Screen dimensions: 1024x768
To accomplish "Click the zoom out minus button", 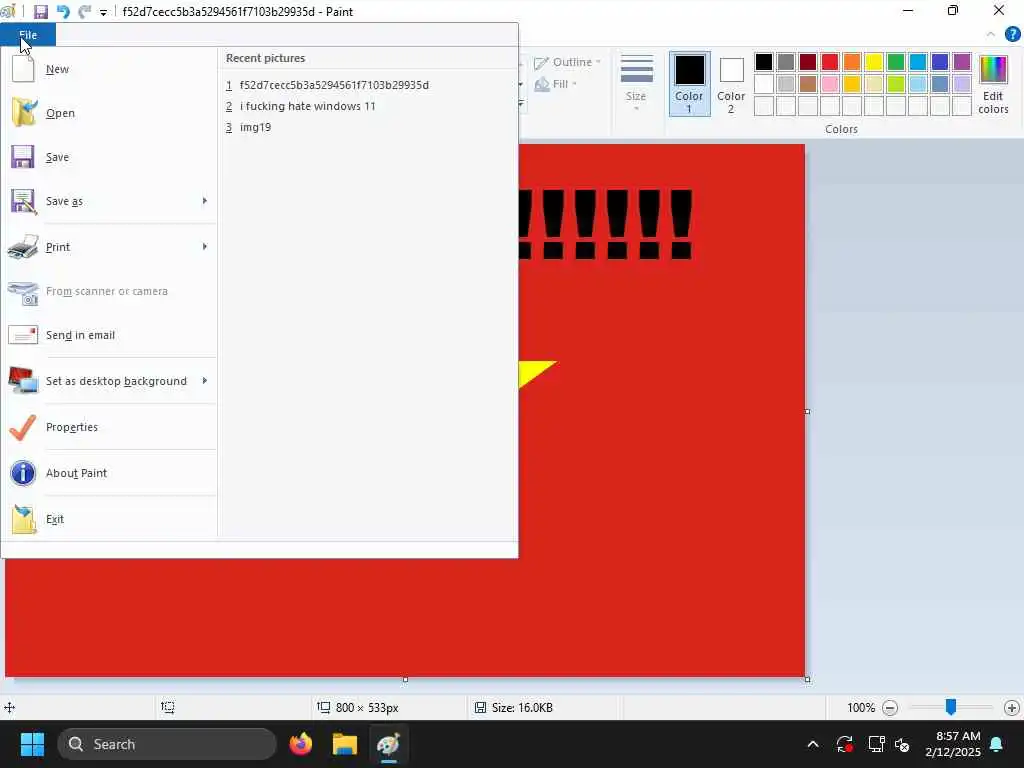I will click(889, 707).
